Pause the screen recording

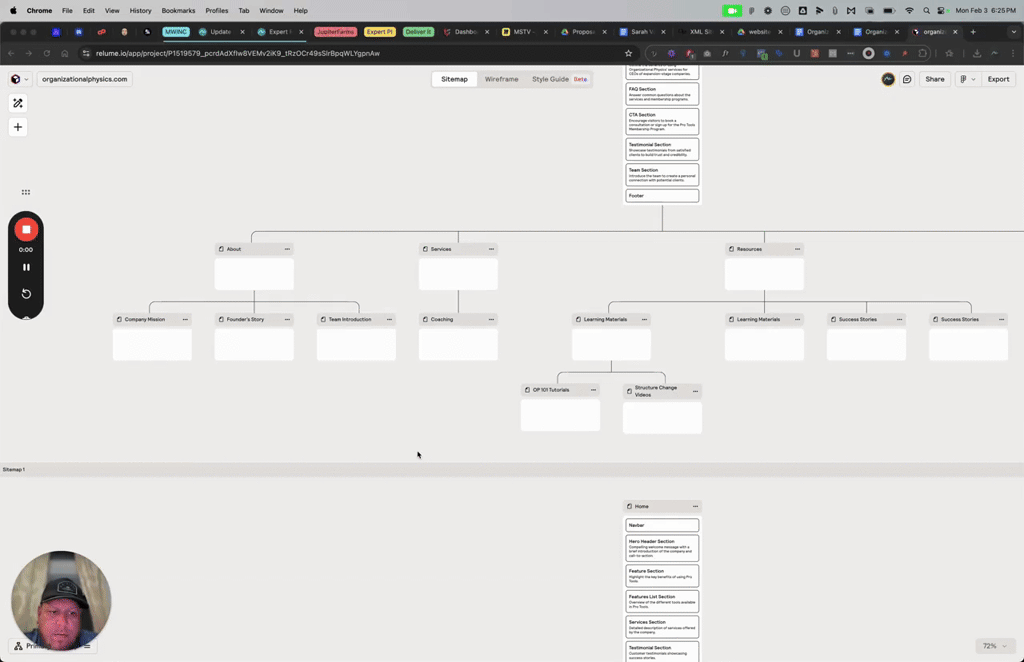click(x=26, y=267)
